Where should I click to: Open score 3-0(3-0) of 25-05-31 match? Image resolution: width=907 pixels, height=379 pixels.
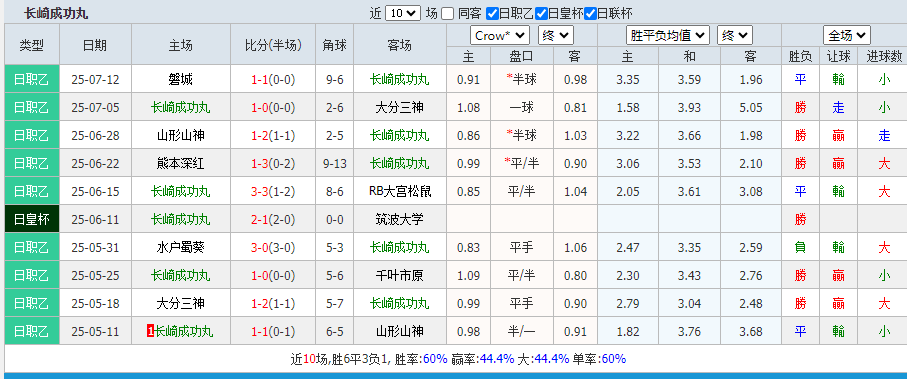273,248
